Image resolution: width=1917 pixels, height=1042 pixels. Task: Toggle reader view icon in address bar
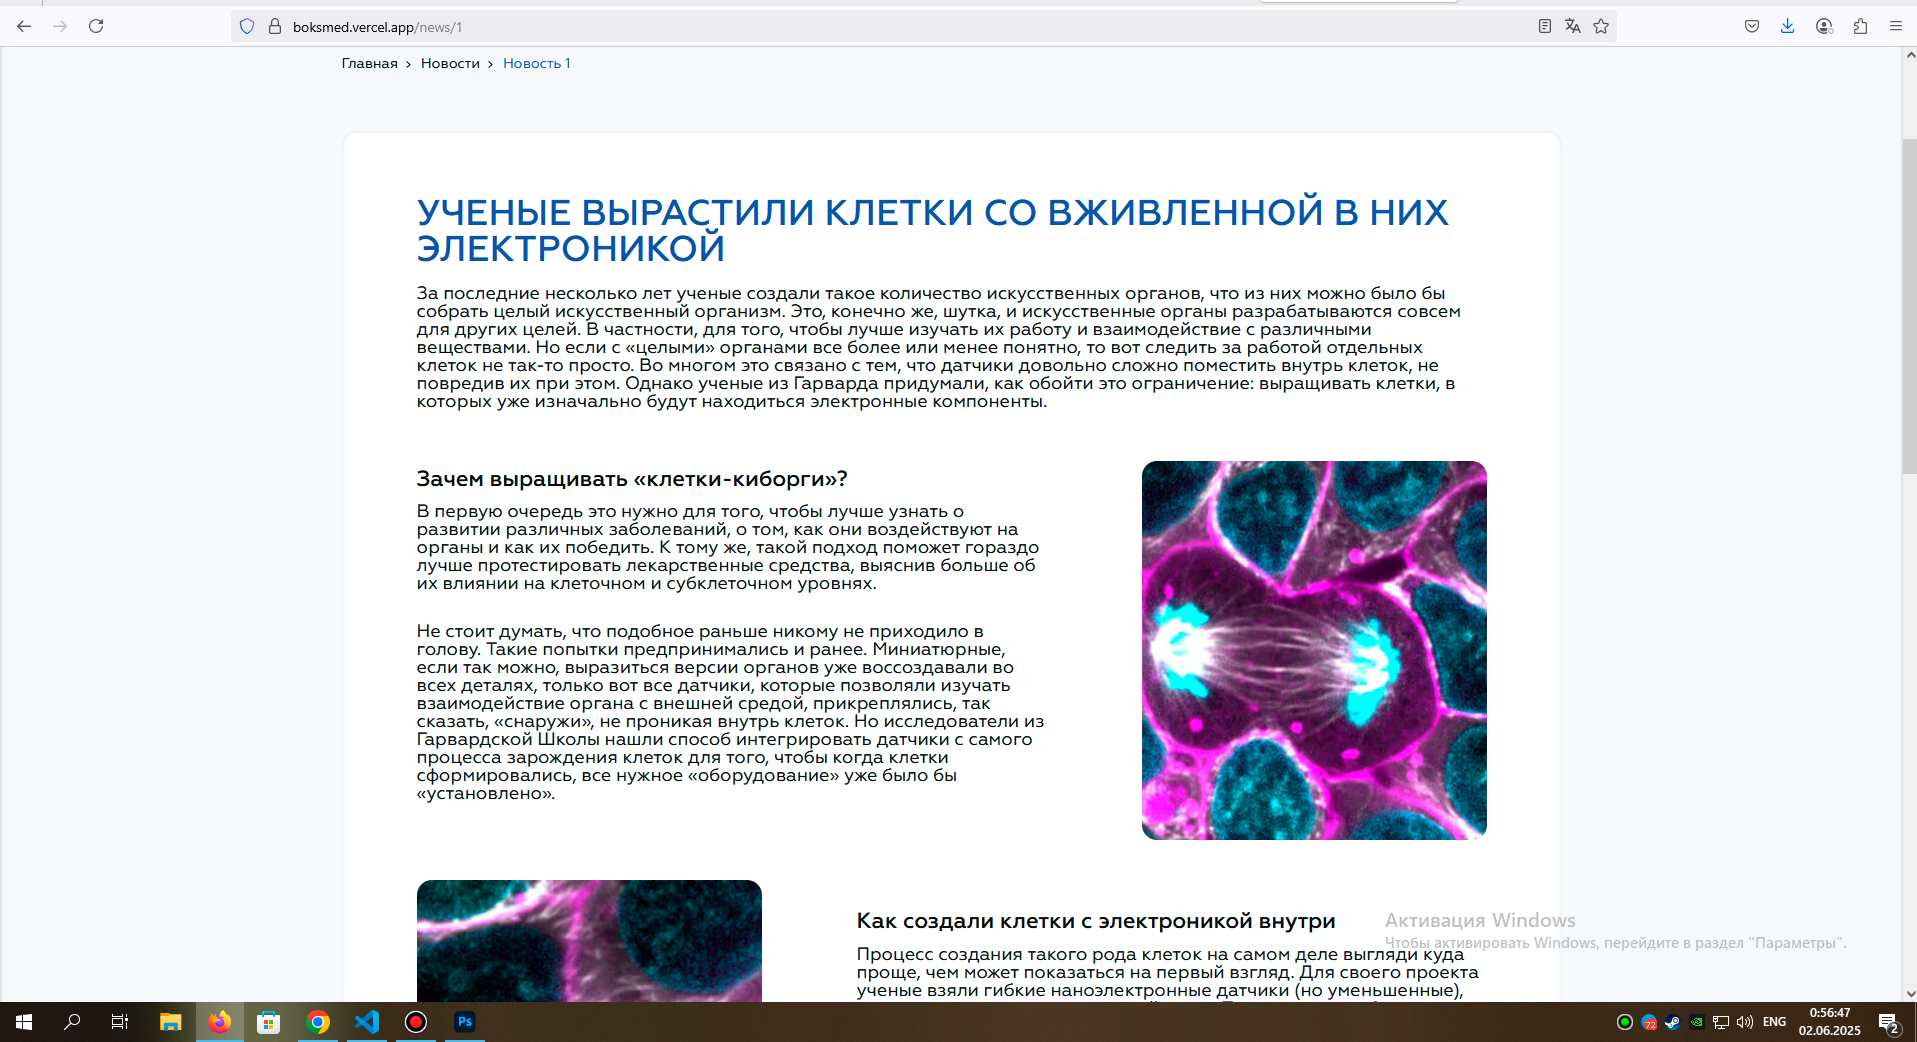pyautogui.click(x=1545, y=26)
